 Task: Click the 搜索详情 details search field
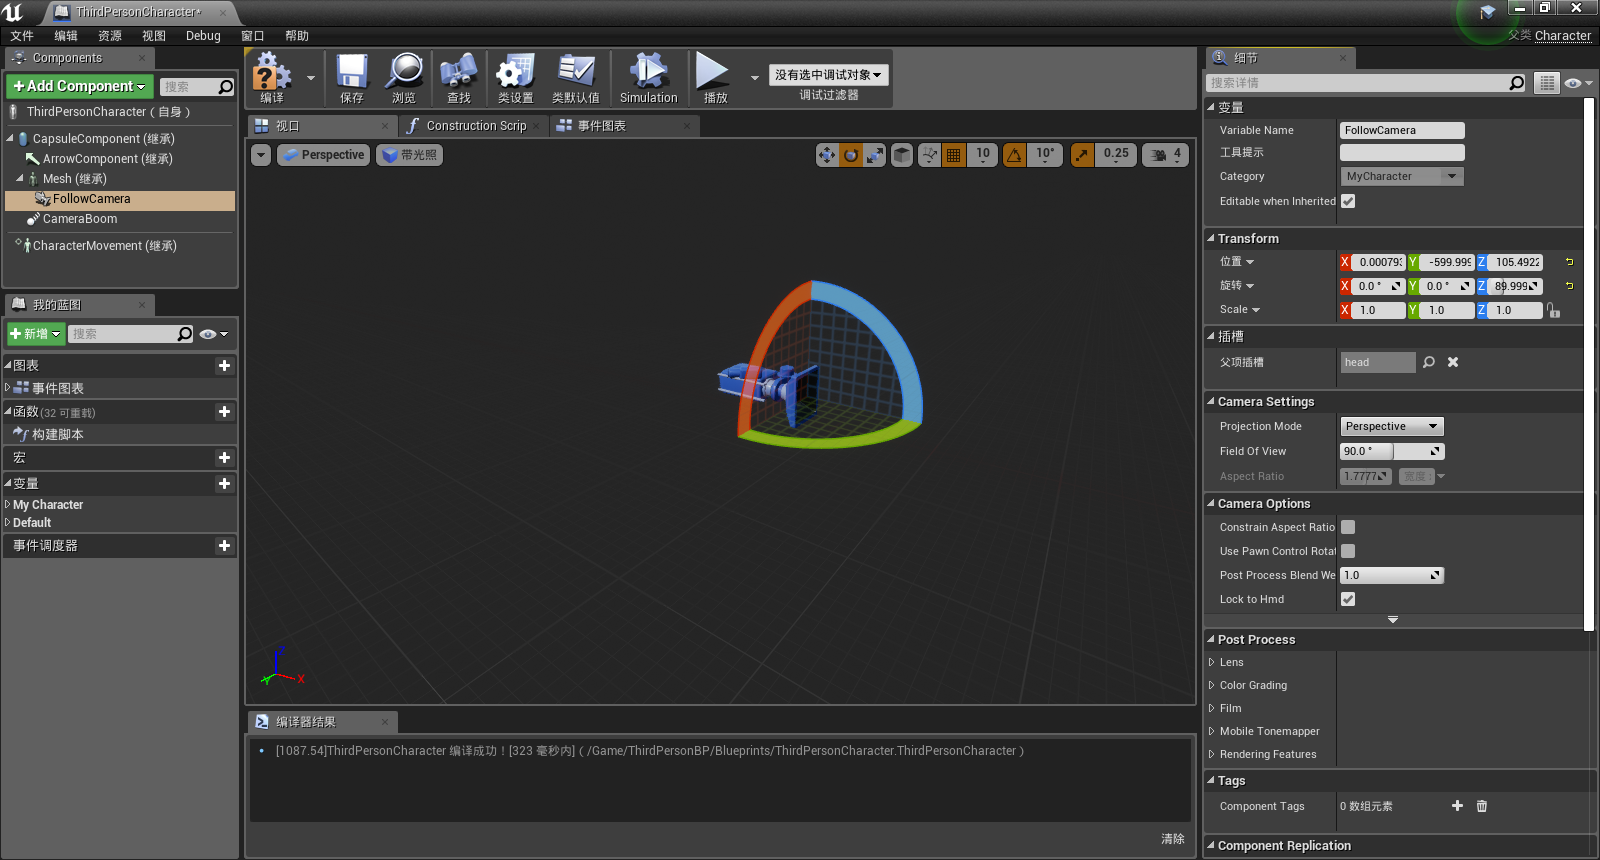pyautogui.click(x=1366, y=83)
